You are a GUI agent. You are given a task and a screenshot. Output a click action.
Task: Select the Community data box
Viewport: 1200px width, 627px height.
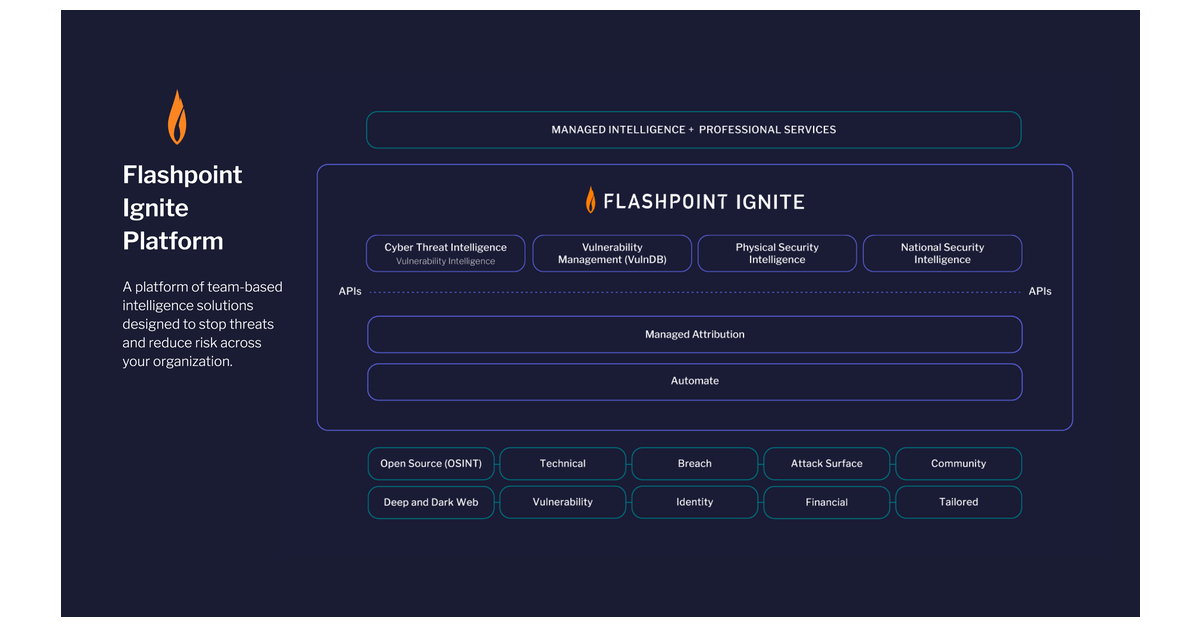tap(959, 464)
